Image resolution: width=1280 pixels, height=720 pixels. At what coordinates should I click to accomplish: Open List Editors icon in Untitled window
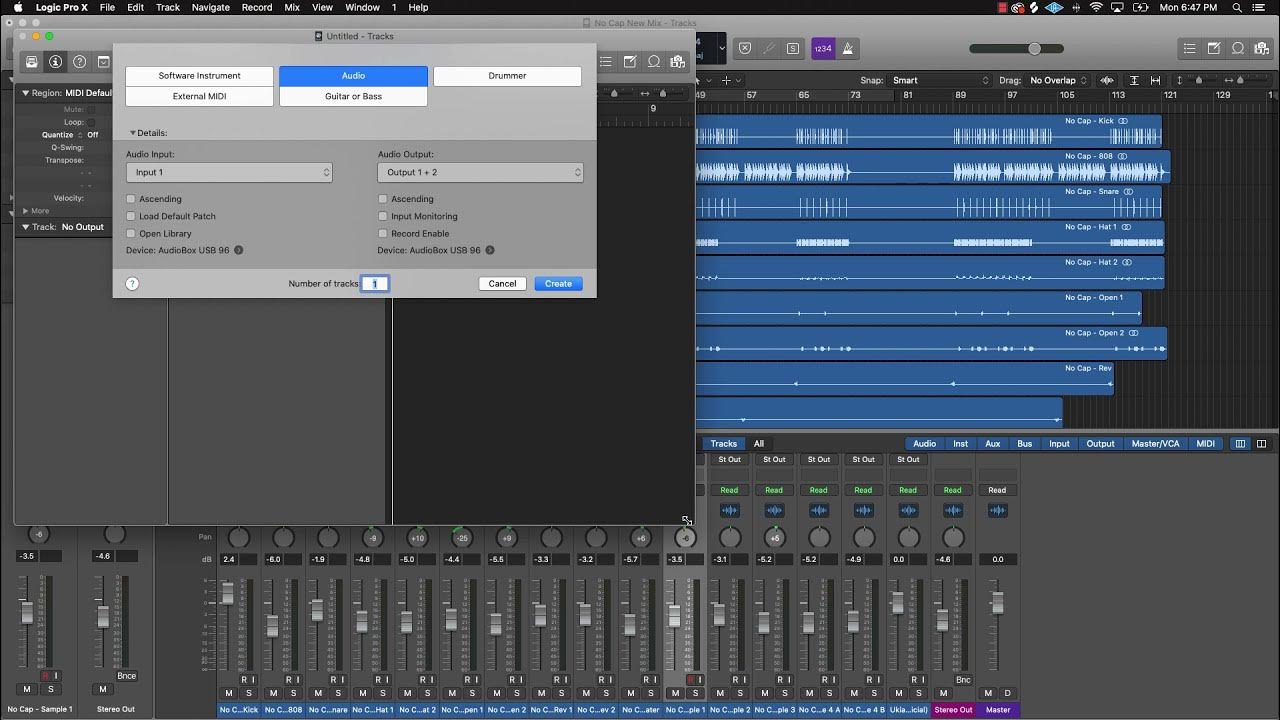(605, 61)
